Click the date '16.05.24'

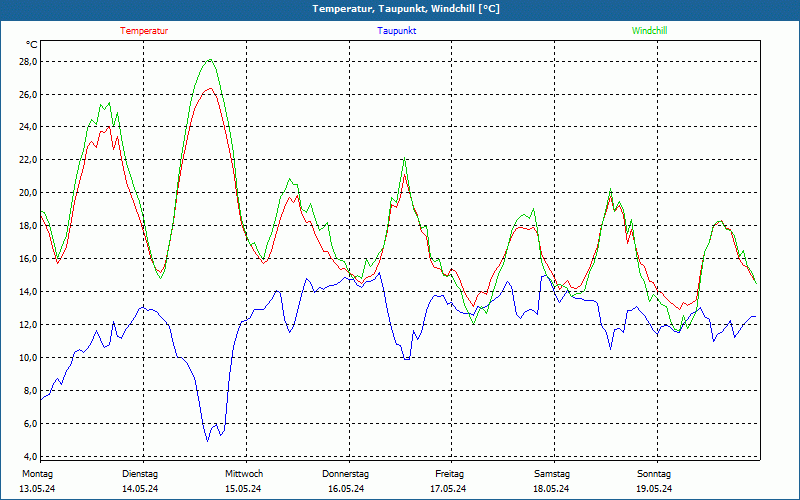coord(346,489)
